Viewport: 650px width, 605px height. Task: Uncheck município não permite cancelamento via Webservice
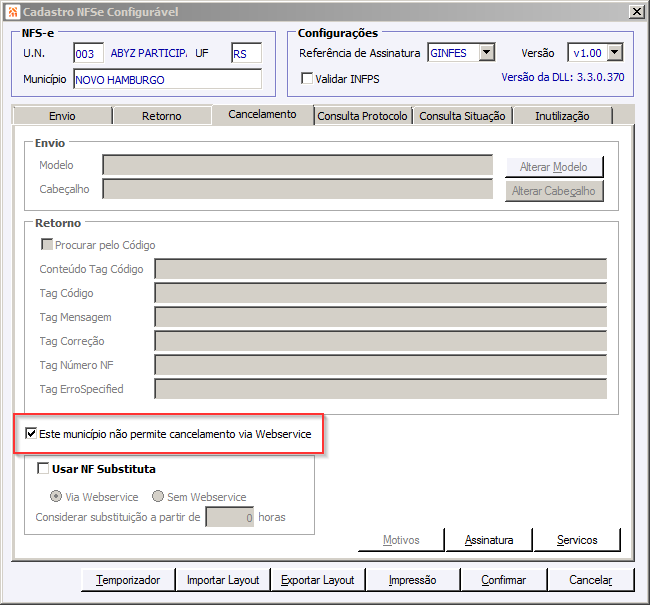[31, 433]
